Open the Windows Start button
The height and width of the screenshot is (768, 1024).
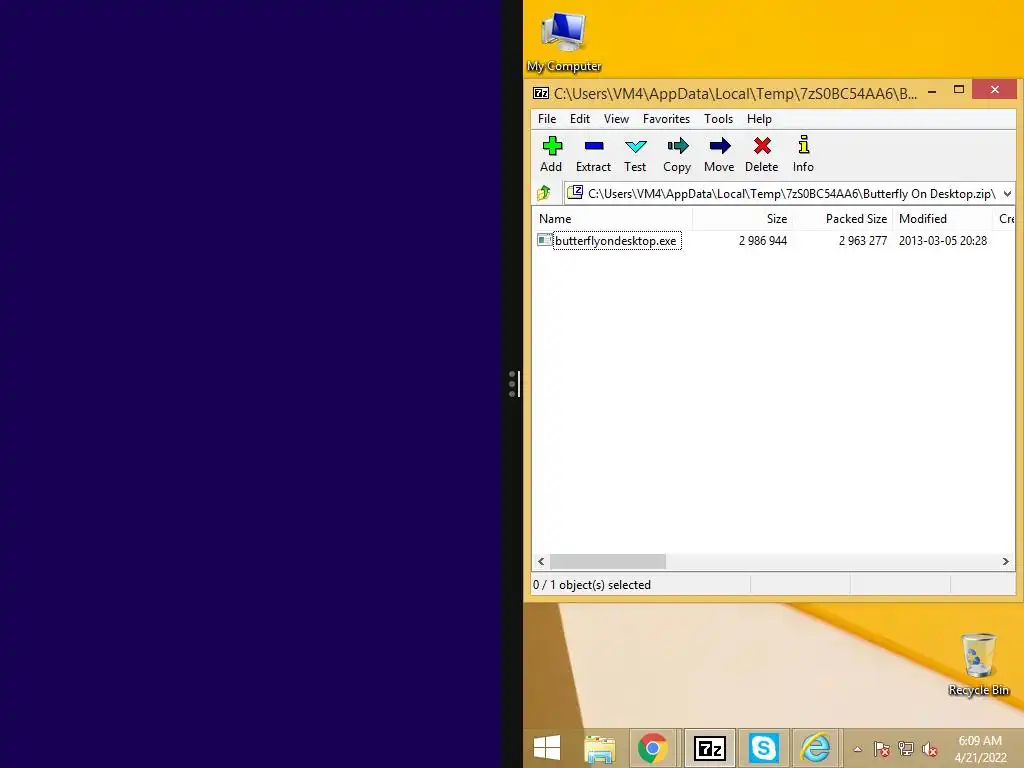[547, 748]
